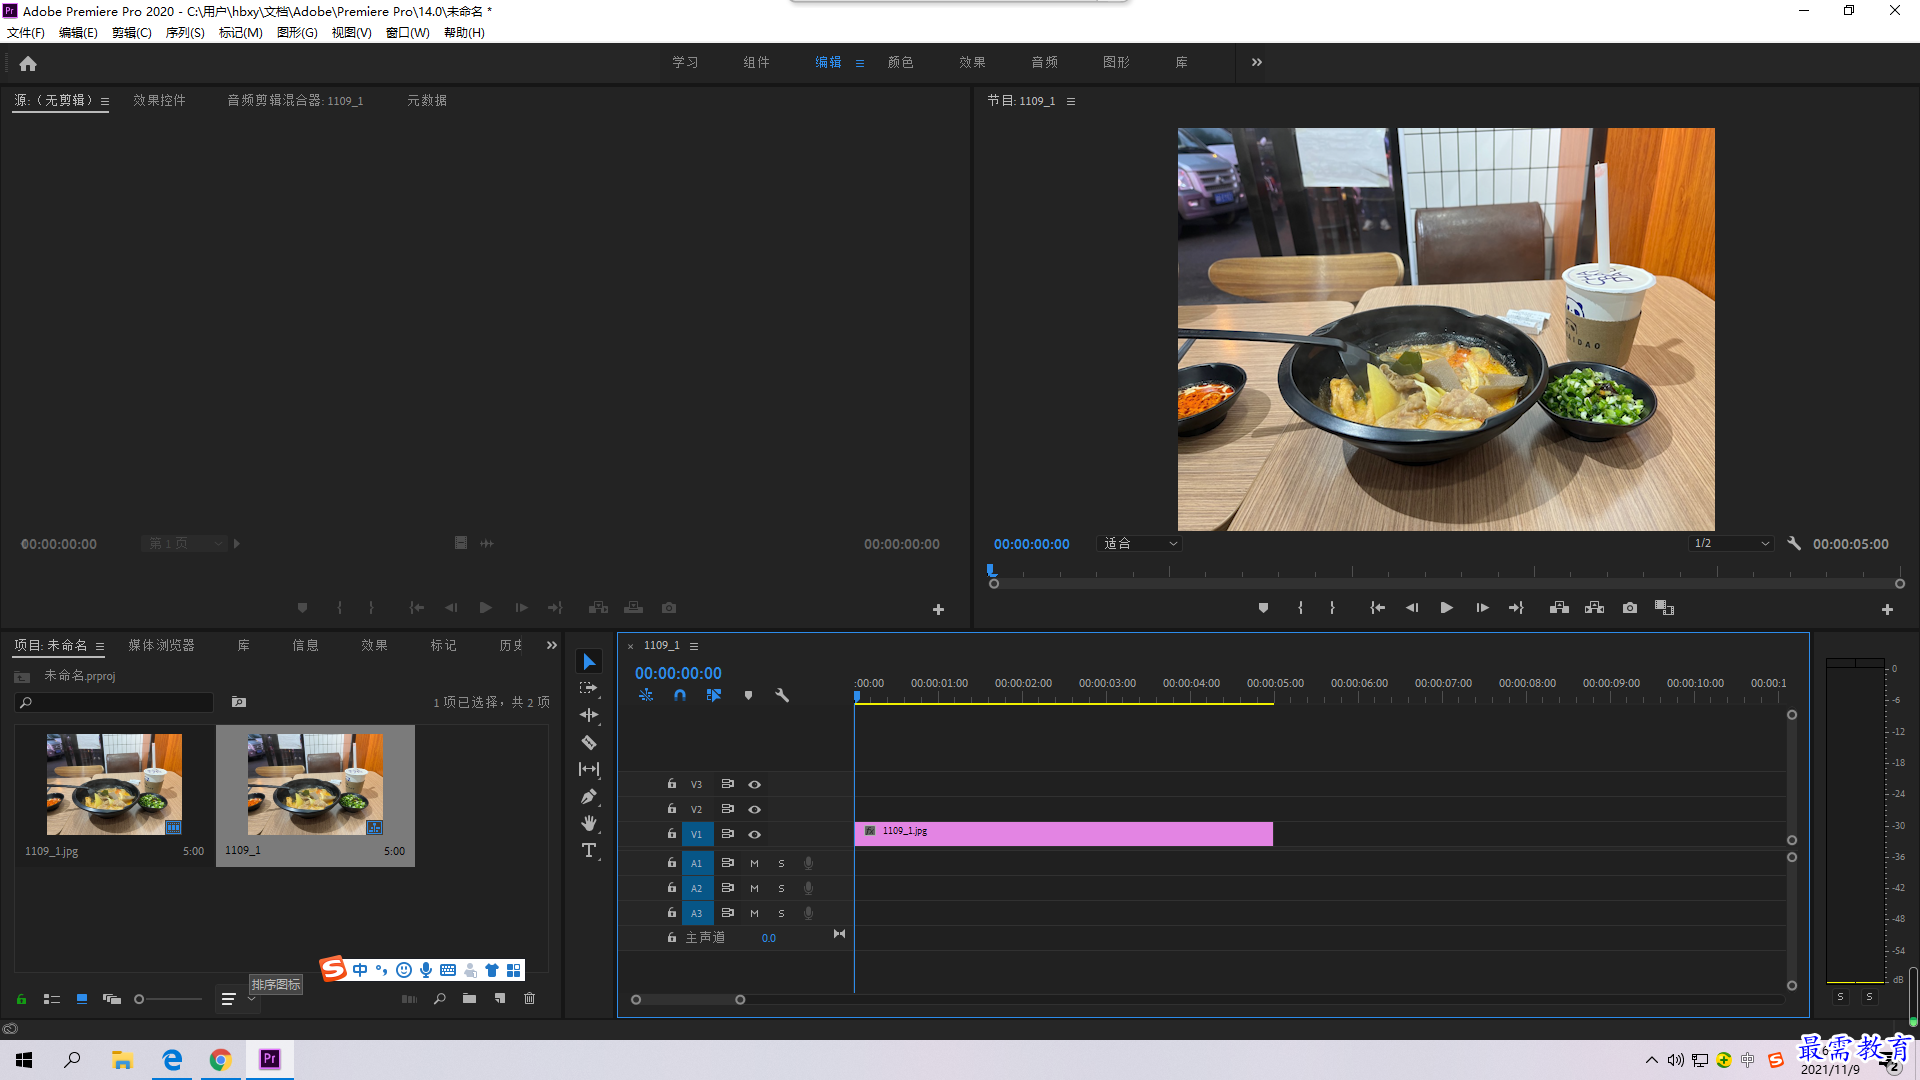Open zoom level dropdown showing 适合
The image size is (1920, 1080).
[1140, 544]
